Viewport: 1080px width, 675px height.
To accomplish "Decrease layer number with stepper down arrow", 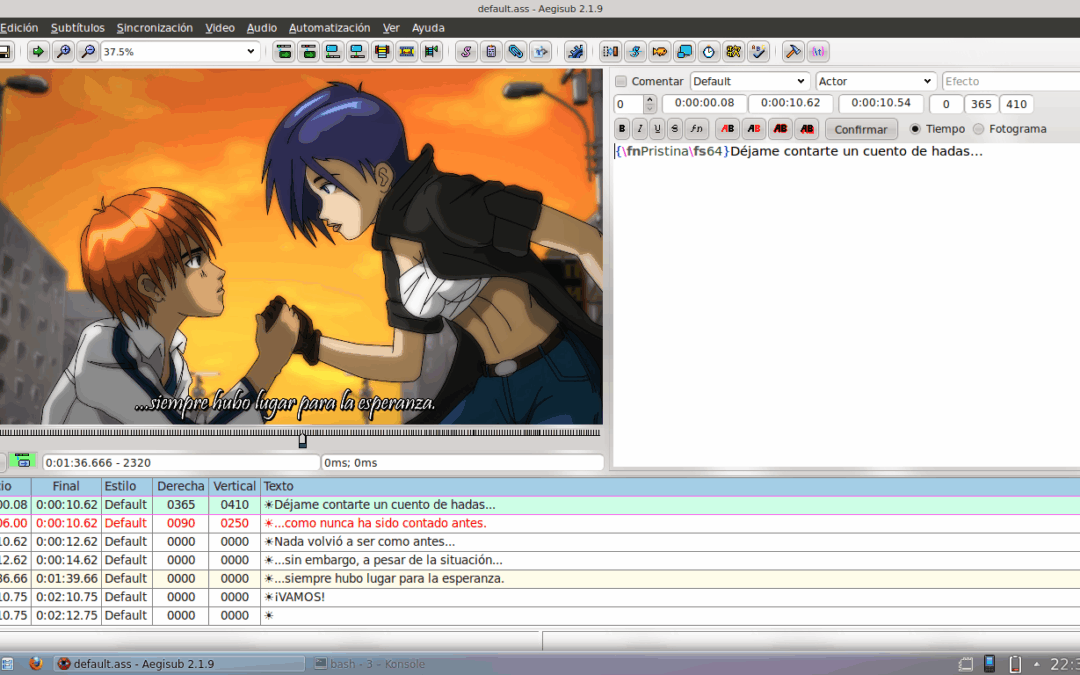I will click(650, 109).
